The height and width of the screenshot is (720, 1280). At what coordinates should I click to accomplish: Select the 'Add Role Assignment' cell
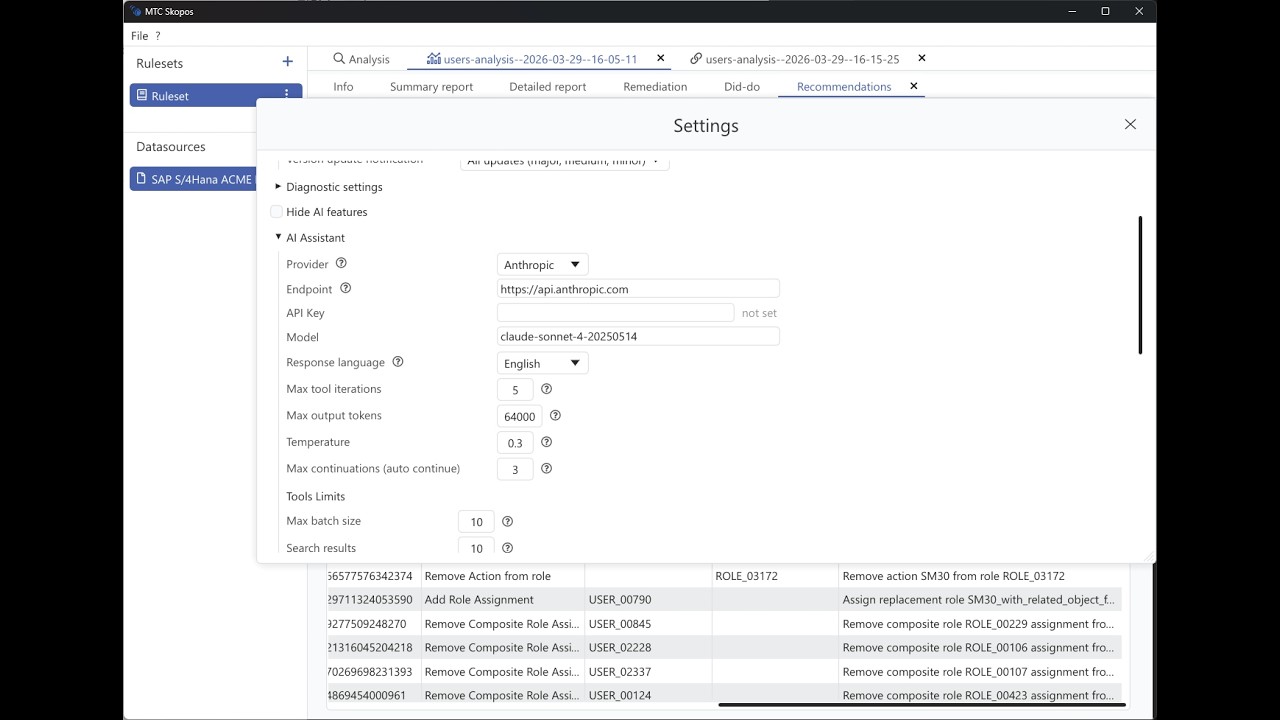pos(502,600)
